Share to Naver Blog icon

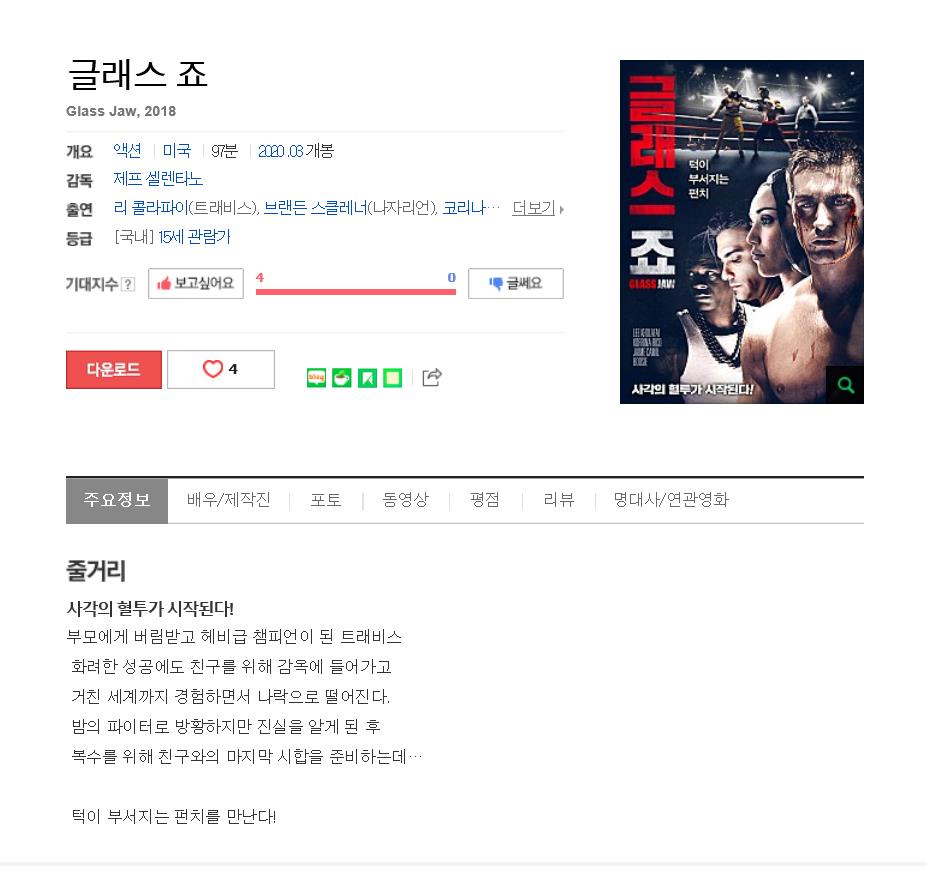[316, 378]
